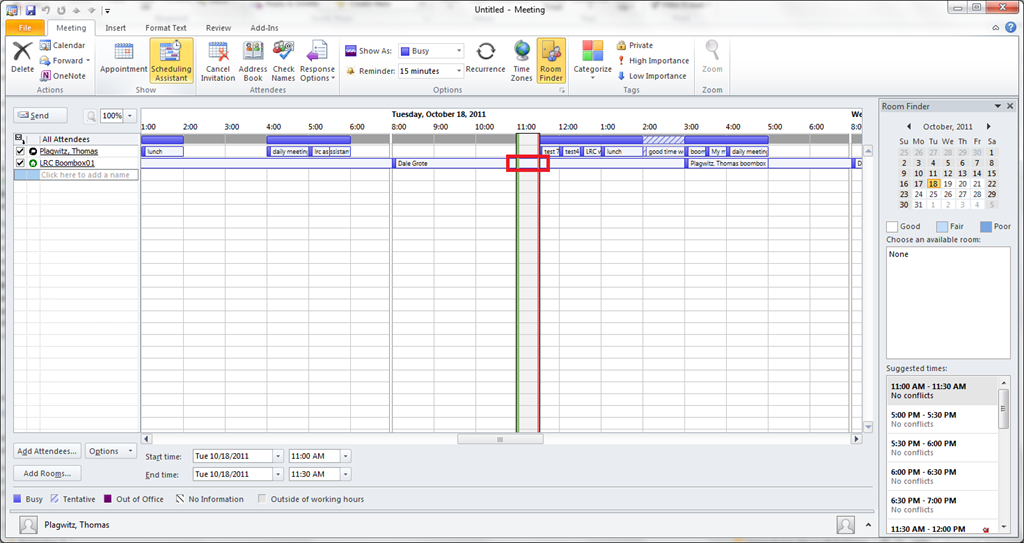The height and width of the screenshot is (543, 1024).
Task: Expand the Show As Busy dropdown
Action: (459, 51)
